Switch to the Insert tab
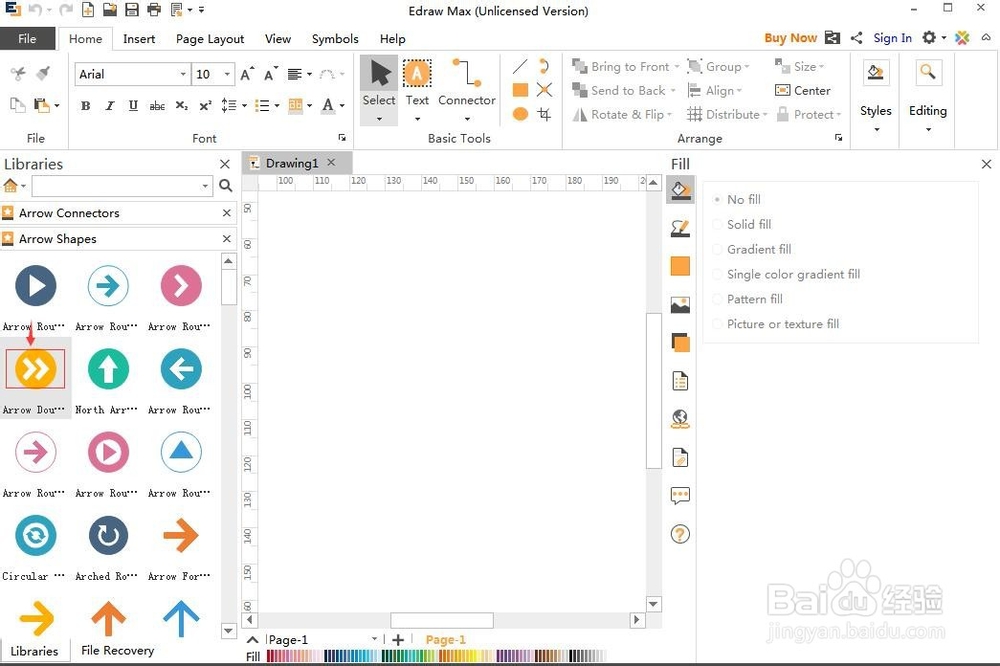1000x666 pixels. tap(139, 39)
